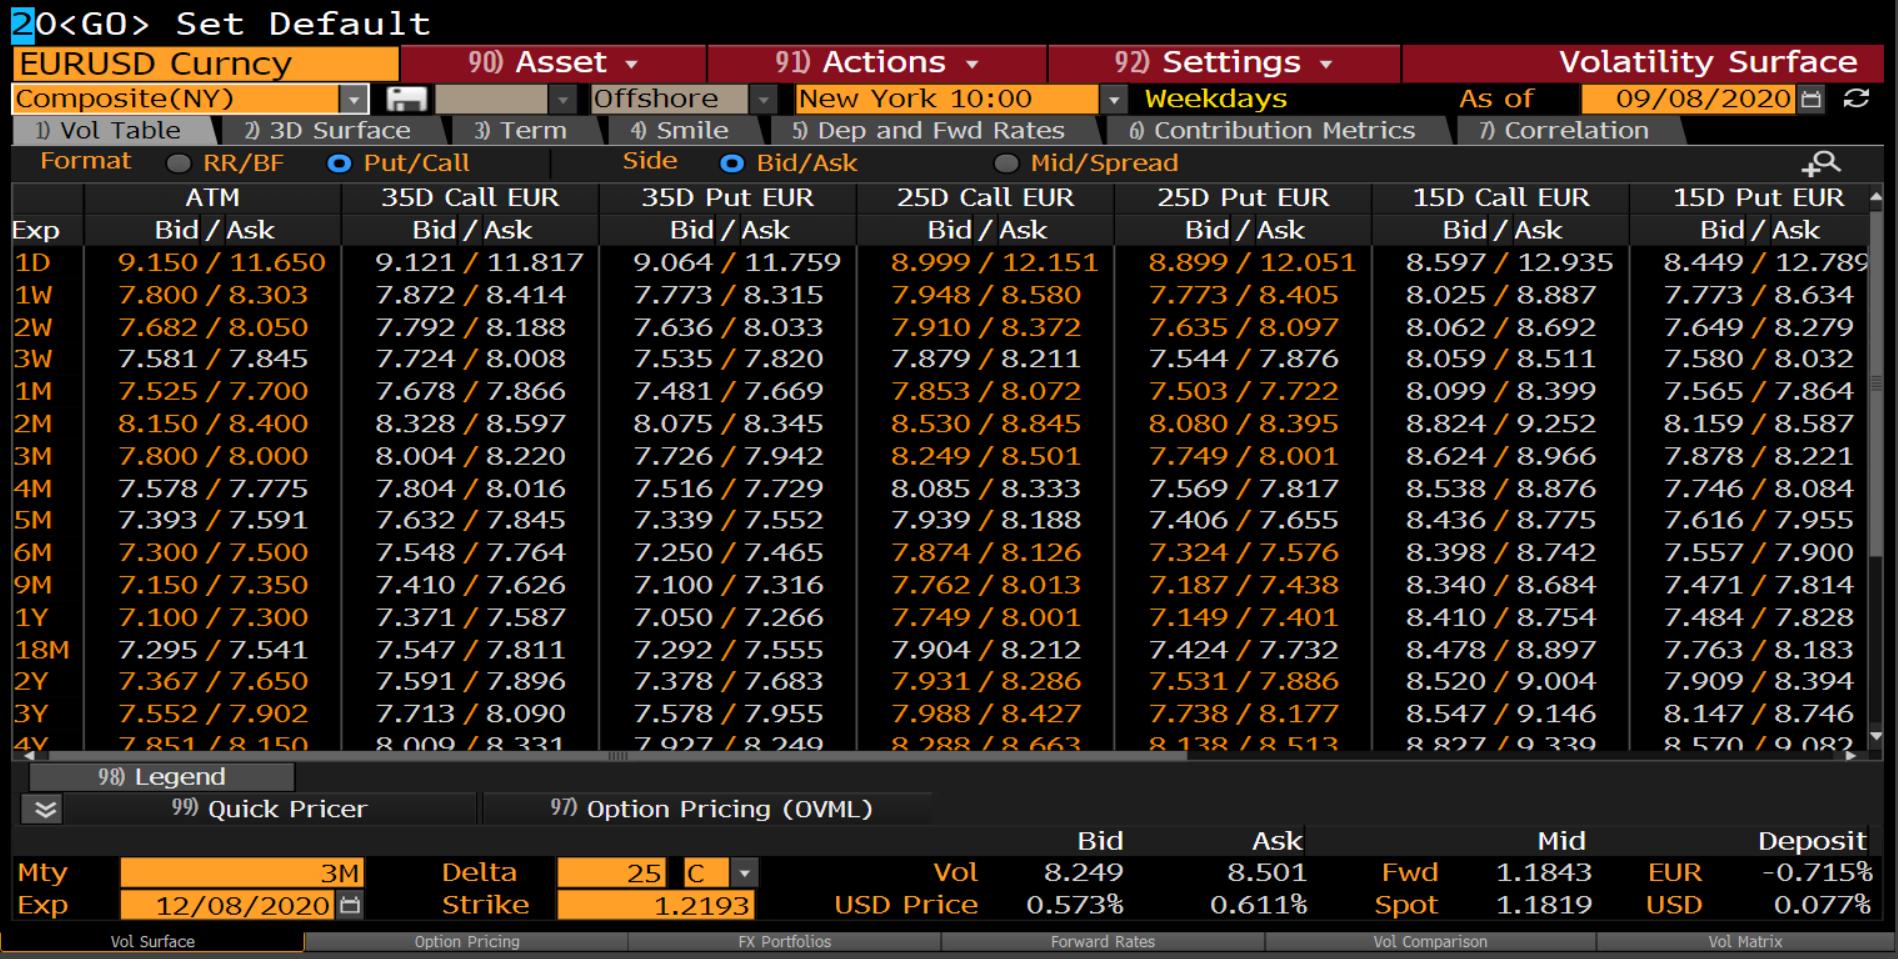This screenshot has width=1898, height=959.
Task: Open the As of date calendar icon
Action: pos(1811,98)
